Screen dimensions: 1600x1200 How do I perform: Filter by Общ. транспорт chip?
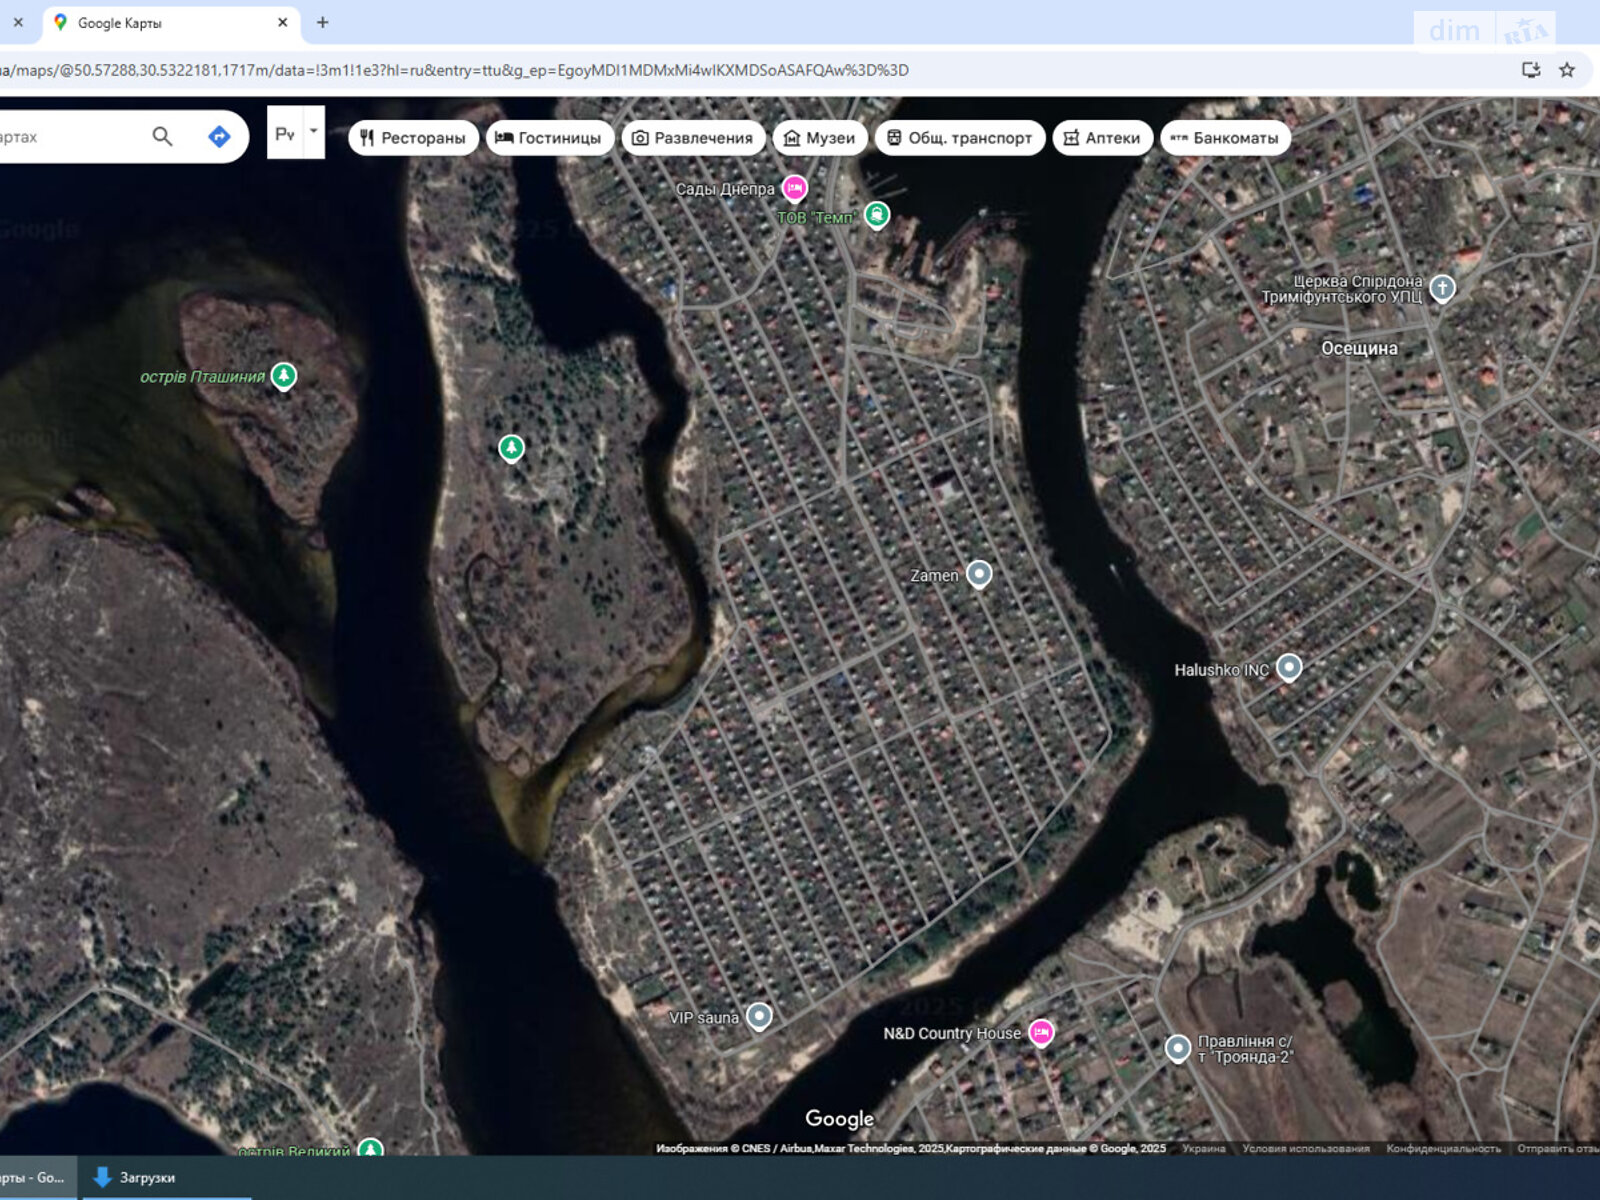tap(959, 138)
